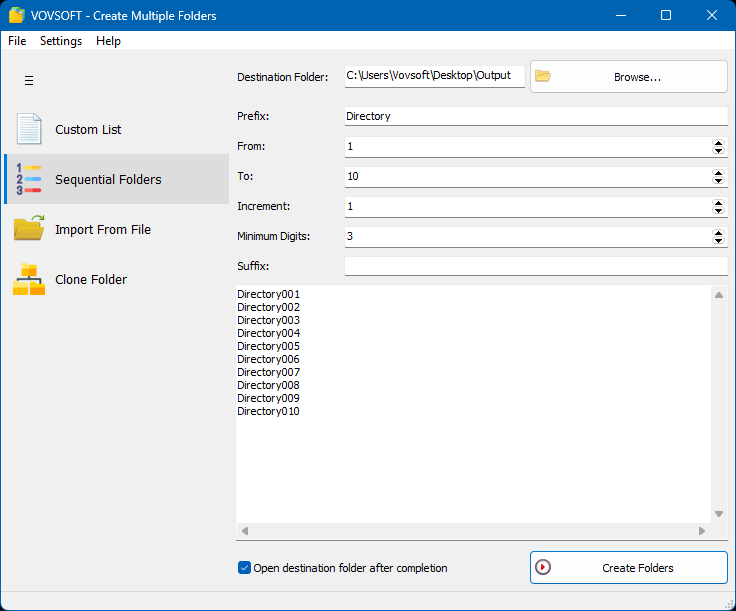Click Directory007 in the preview list
The height and width of the screenshot is (611, 736).
(x=268, y=372)
